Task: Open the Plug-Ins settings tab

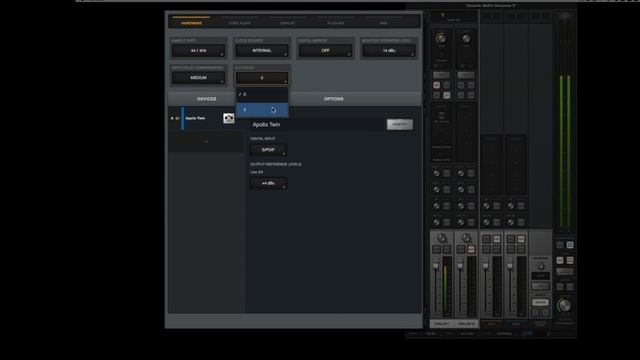Action: (336, 23)
